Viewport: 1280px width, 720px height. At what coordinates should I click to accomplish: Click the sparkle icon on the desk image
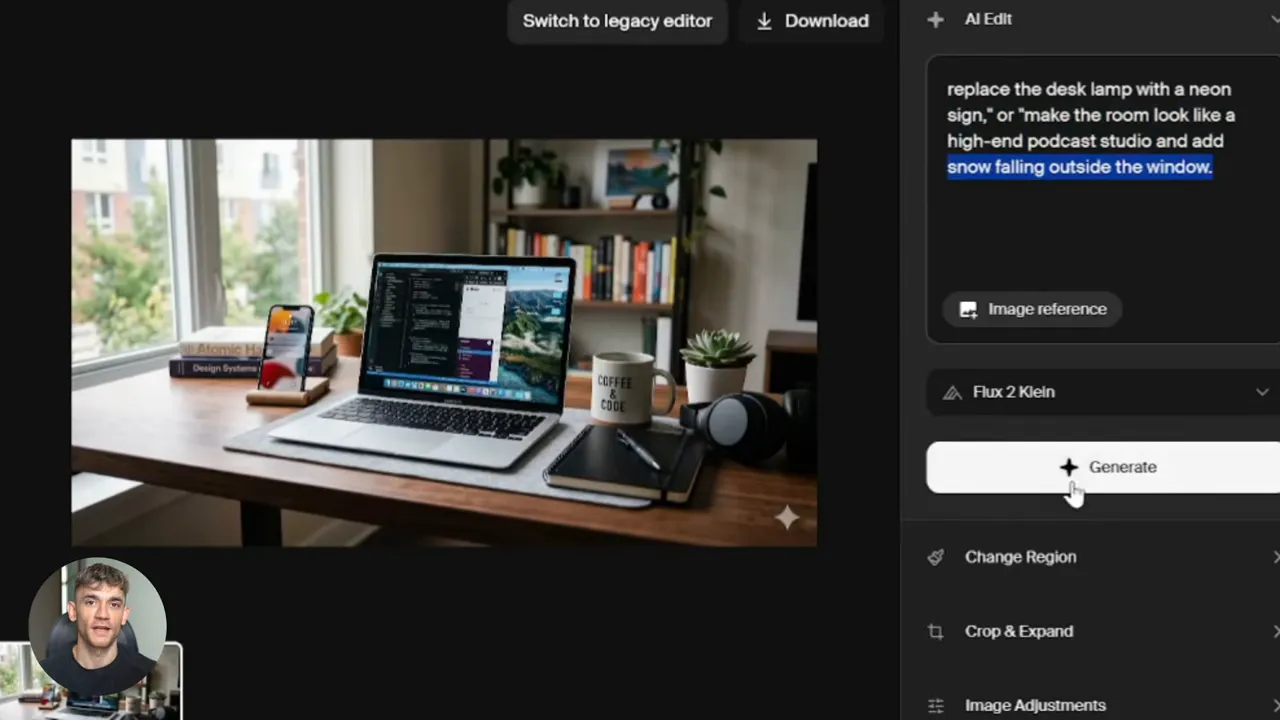[x=787, y=516]
